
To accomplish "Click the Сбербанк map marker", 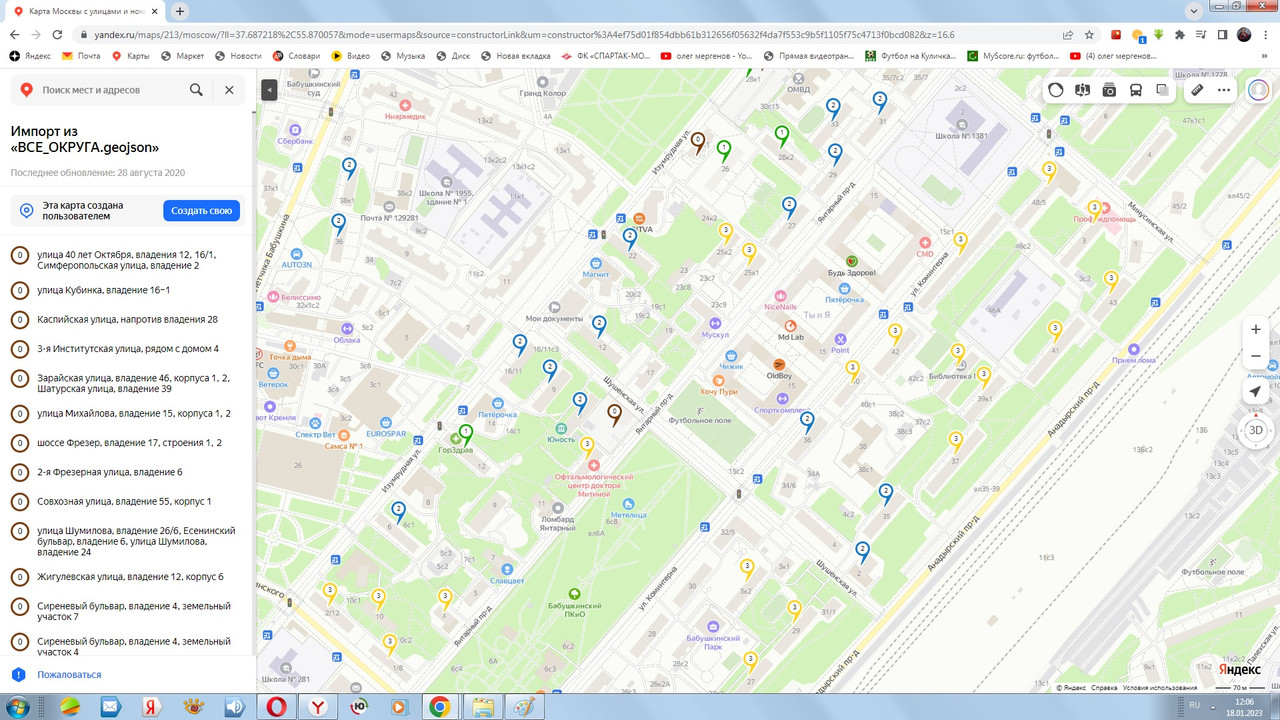I will (x=295, y=130).
